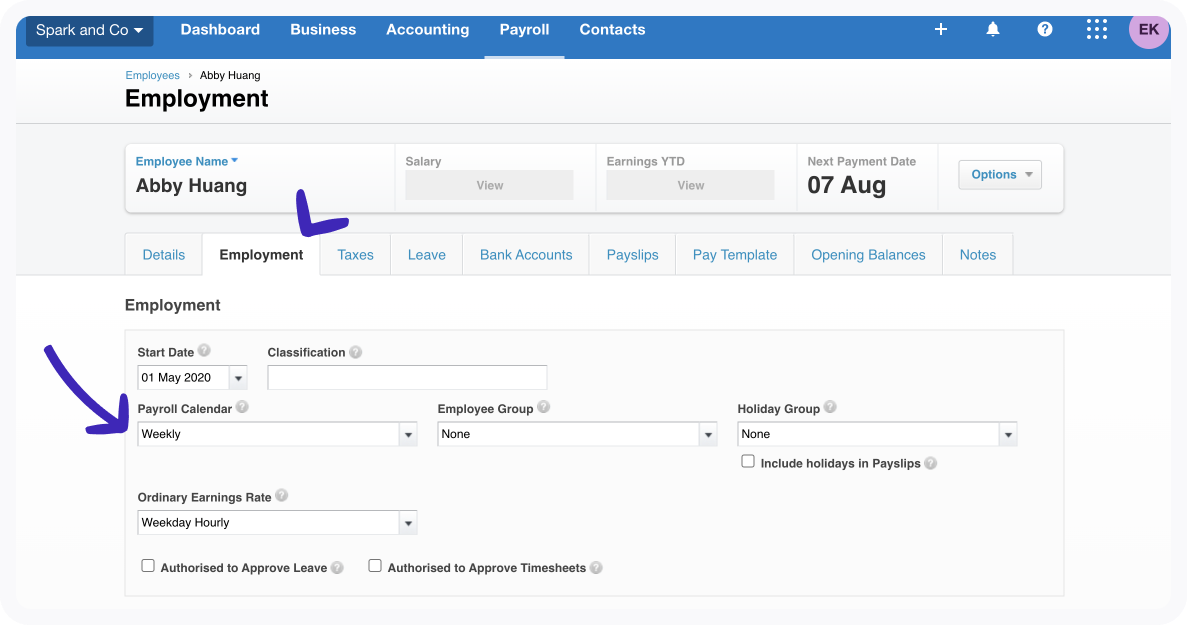Viewport: 1187px width, 625px height.
Task: Click the Salary View button
Action: [x=489, y=185]
